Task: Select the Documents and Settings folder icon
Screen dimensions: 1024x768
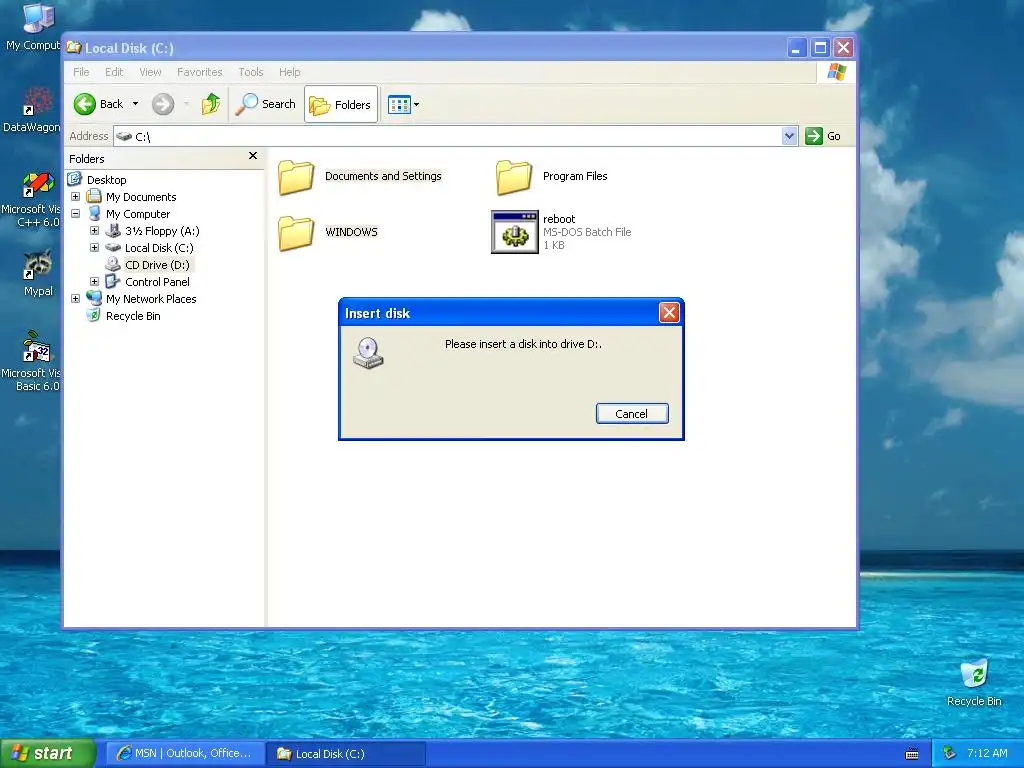Action: pyautogui.click(x=296, y=177)
